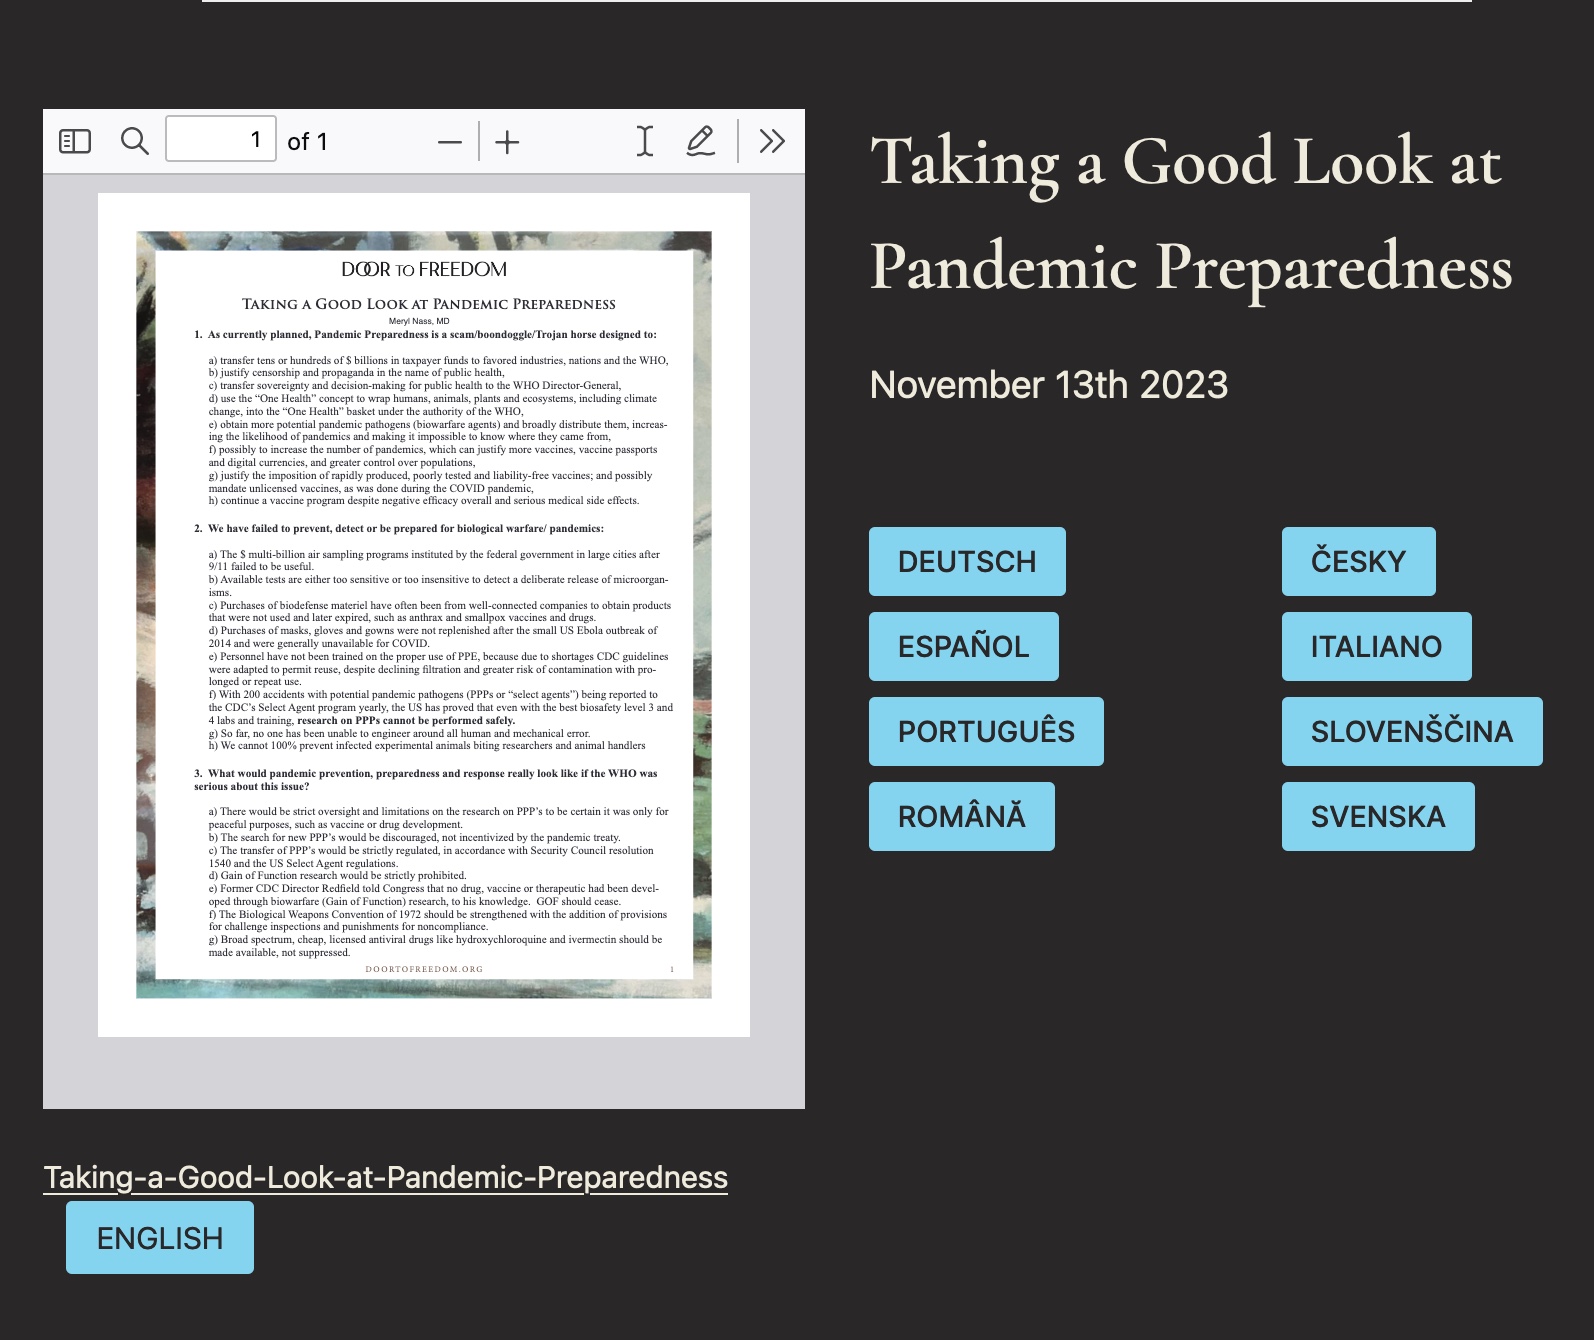Image resolution: width=1594 pixels, height=1340 pixels.
Task: Click the PDF page number field
Action: point(220,140)
